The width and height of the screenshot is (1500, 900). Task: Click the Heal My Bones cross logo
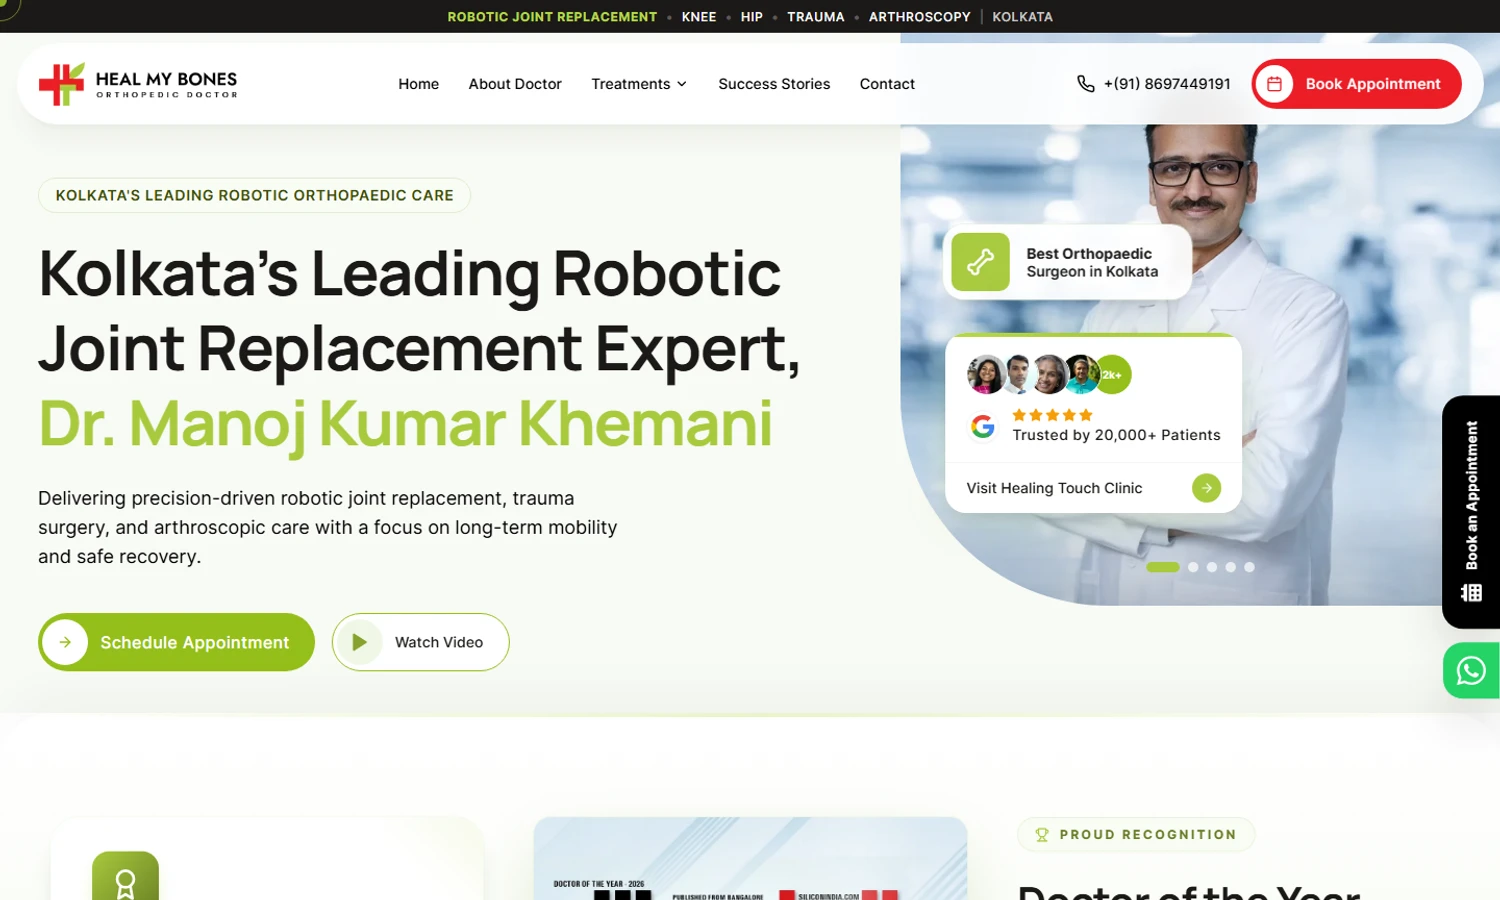click(61, 84)
